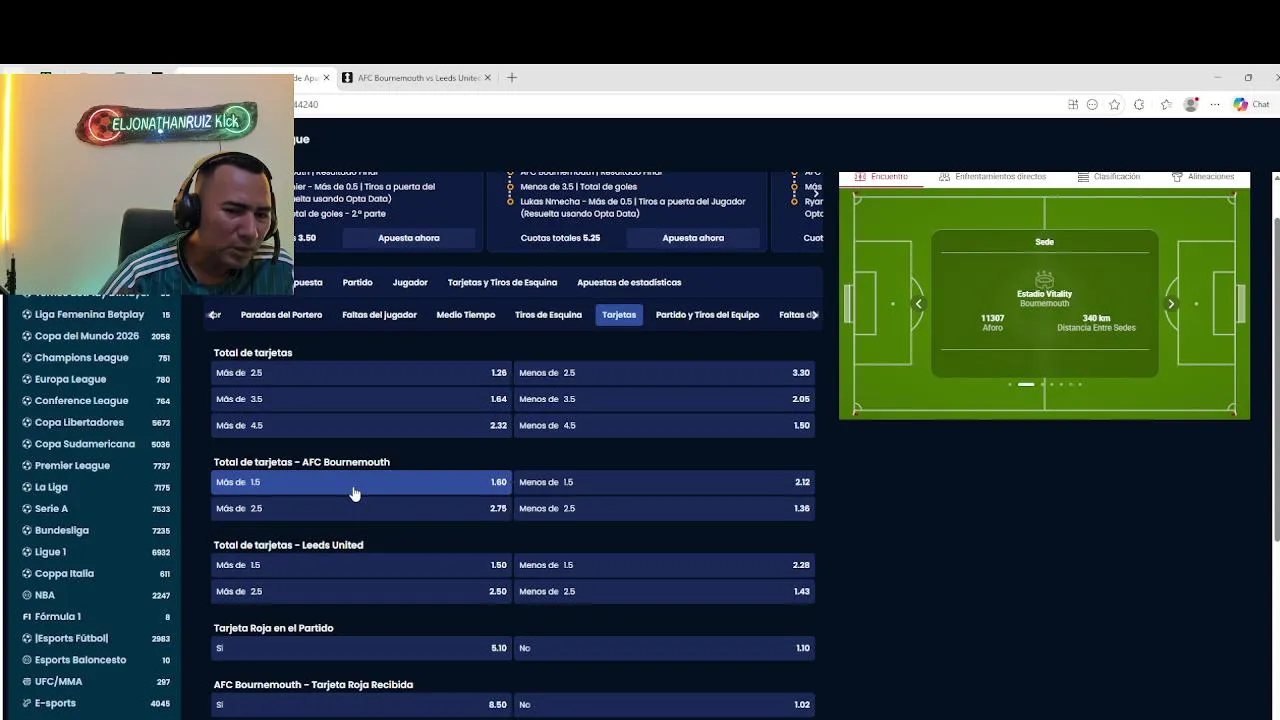This screenshot has height=720, width=1280.
Task: Click the page vertical scrollbar
Action: [1276, 380]
